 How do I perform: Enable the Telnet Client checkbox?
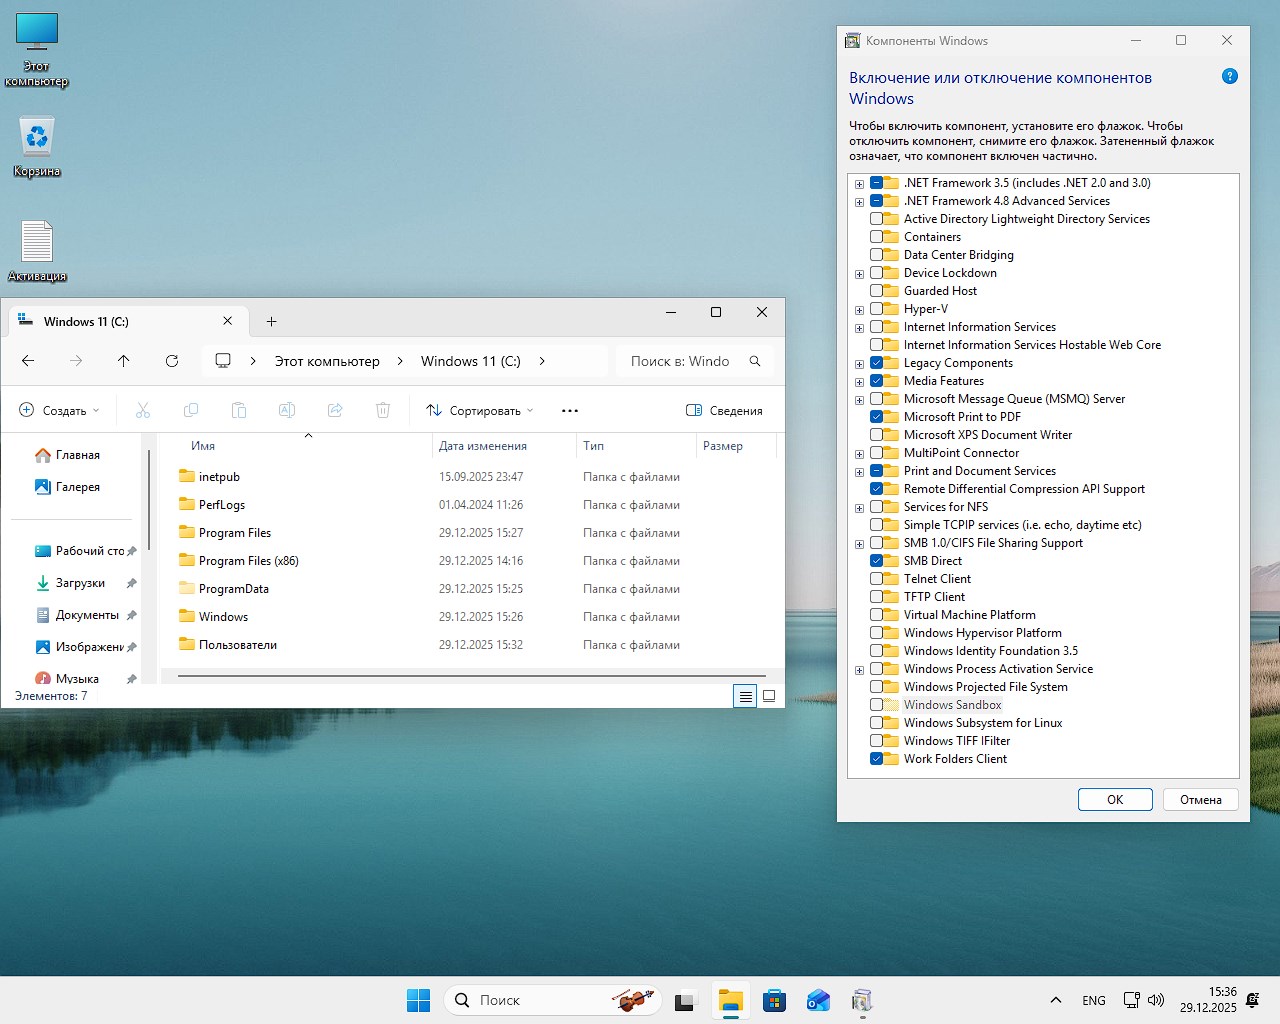[877, 579]
